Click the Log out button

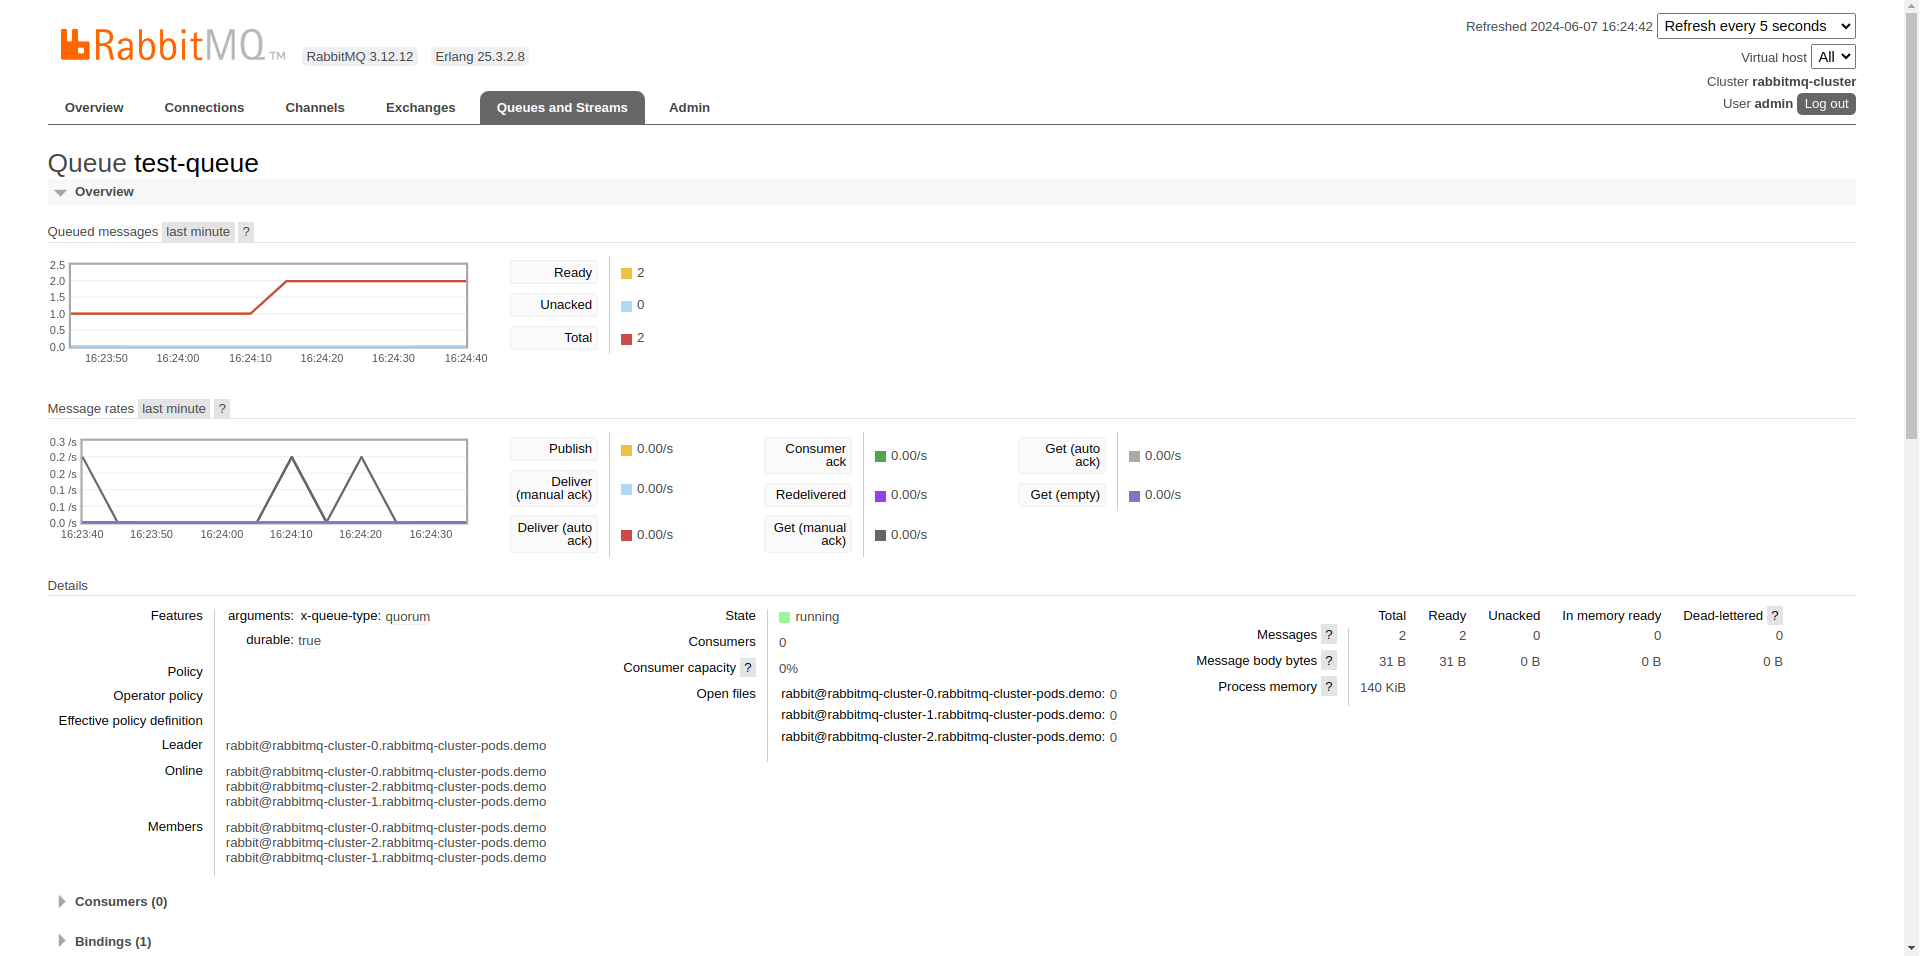[x=1826, y=104]
